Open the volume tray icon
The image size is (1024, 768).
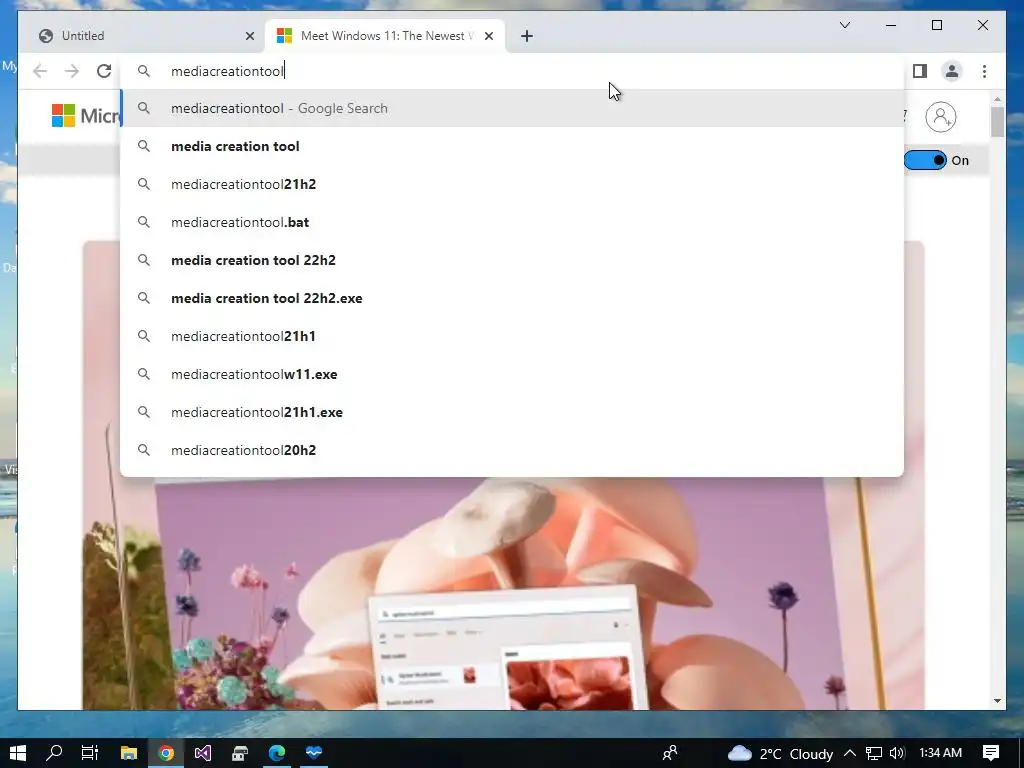coord(897,754)
